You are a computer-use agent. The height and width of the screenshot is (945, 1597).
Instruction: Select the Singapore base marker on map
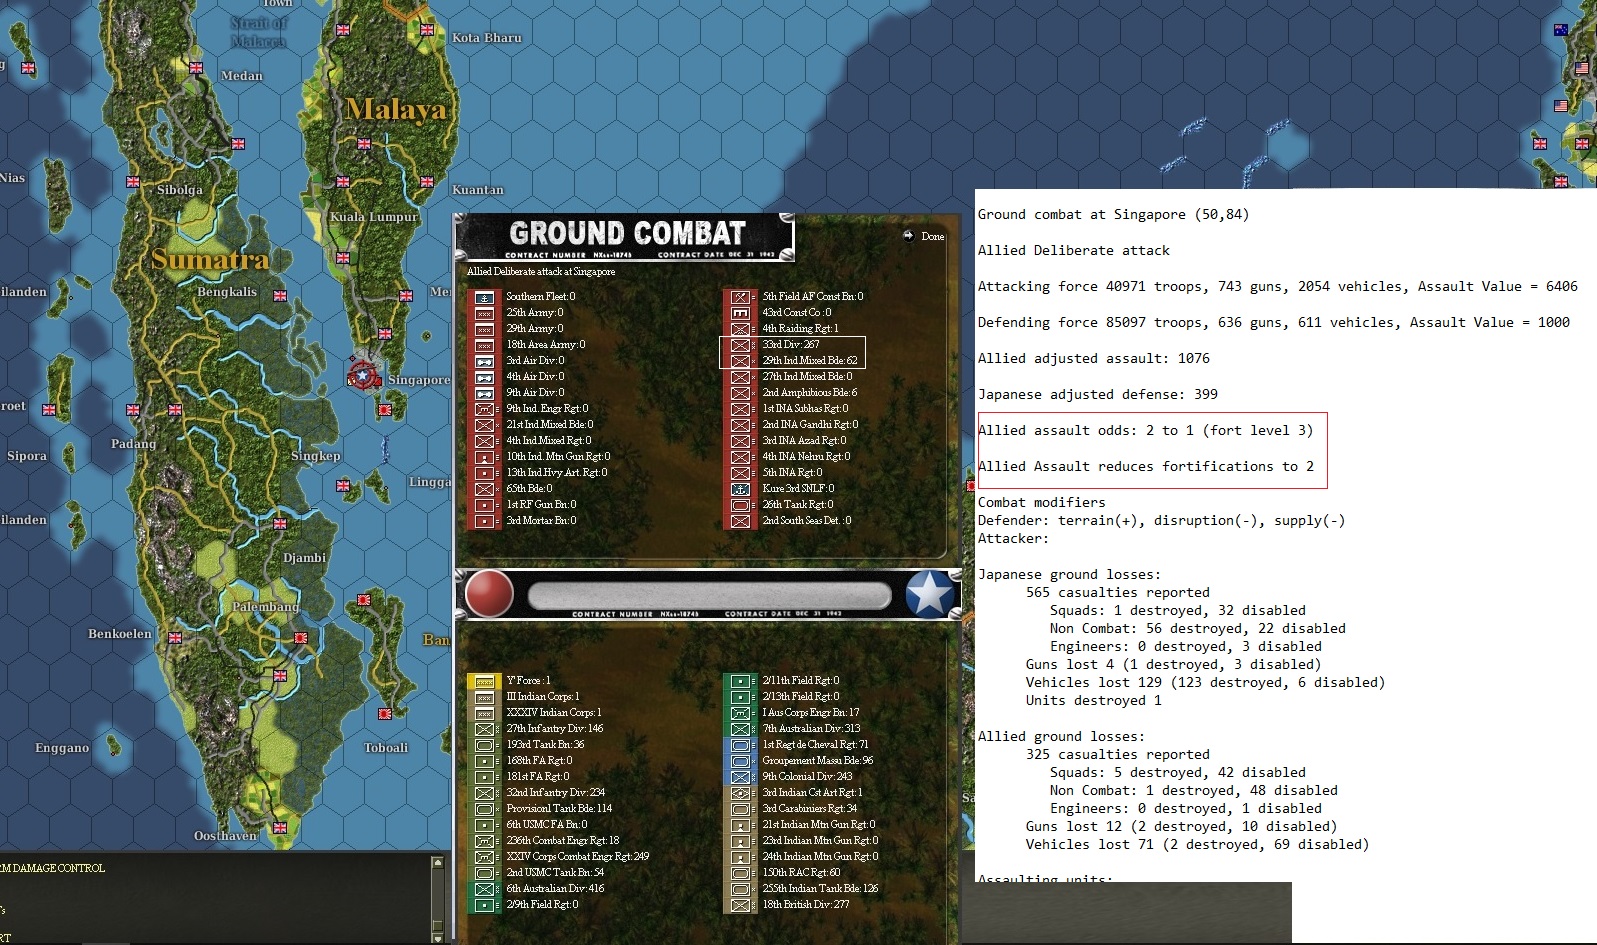point(363,376)
